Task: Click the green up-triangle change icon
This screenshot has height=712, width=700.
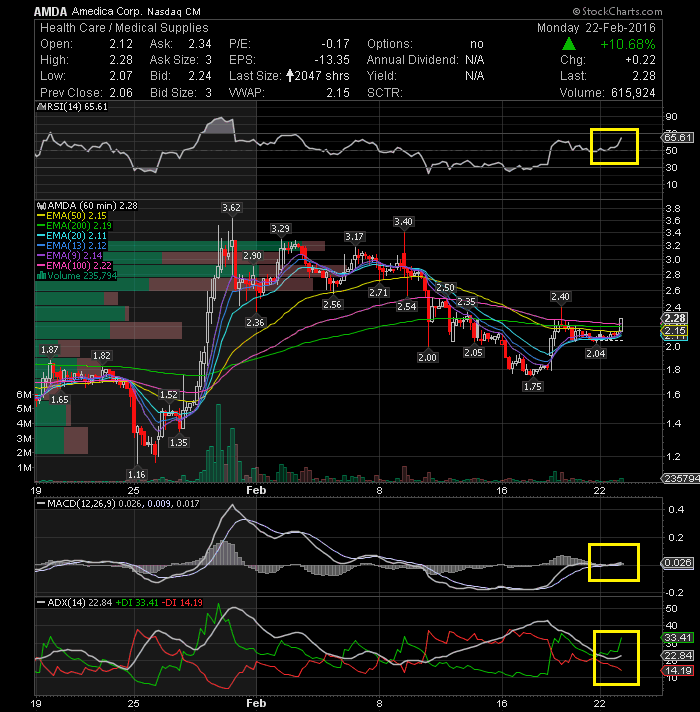Action: point(569,44)
